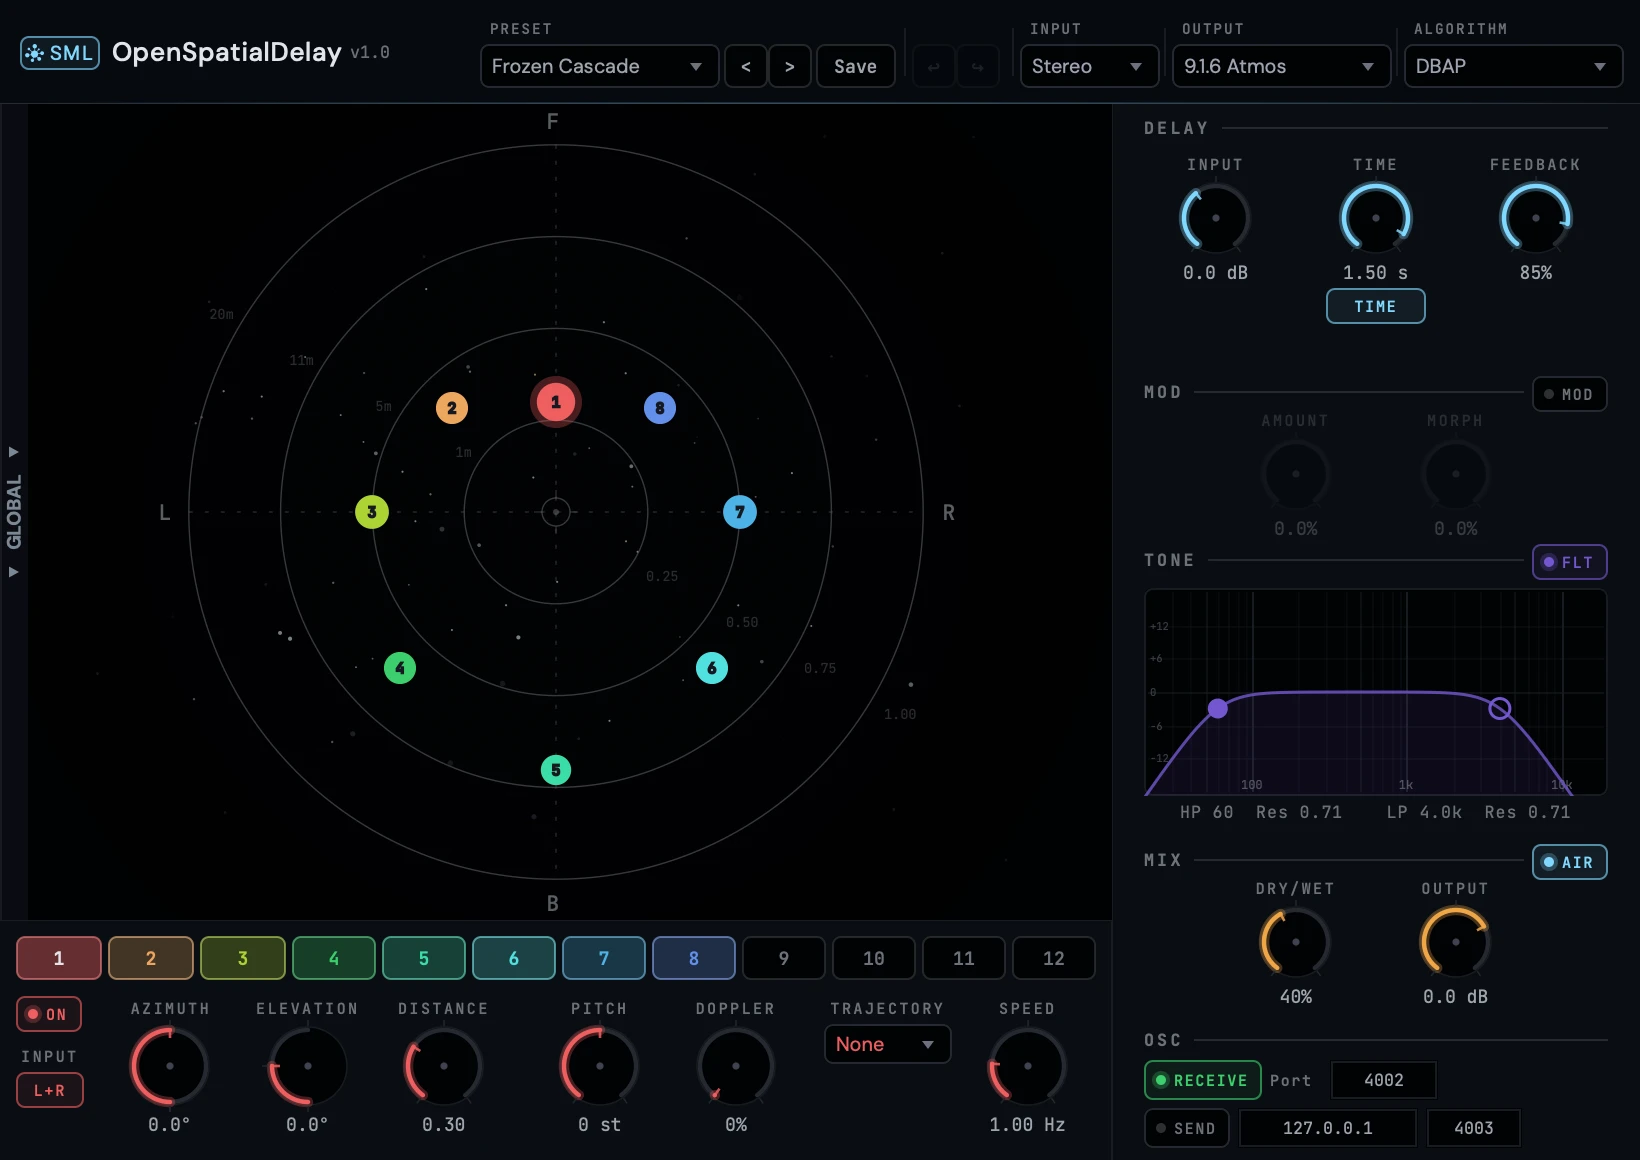This screenshot has height=1160, width=1640.
Task: Select cyan source node 6 in the field
Action: pyautogui.click(x=712, y=668)
